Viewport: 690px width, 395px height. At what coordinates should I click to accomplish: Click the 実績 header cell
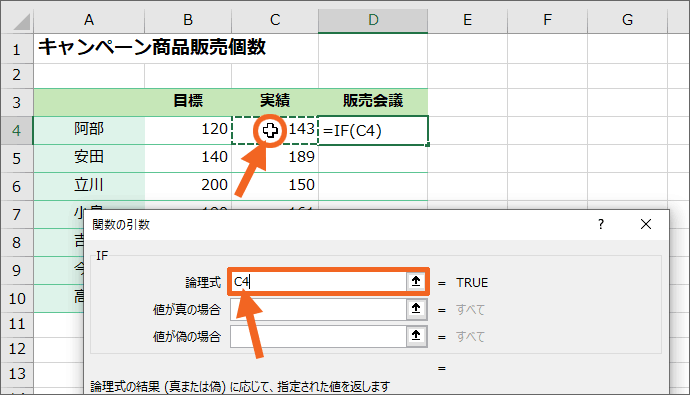(275, 102)
